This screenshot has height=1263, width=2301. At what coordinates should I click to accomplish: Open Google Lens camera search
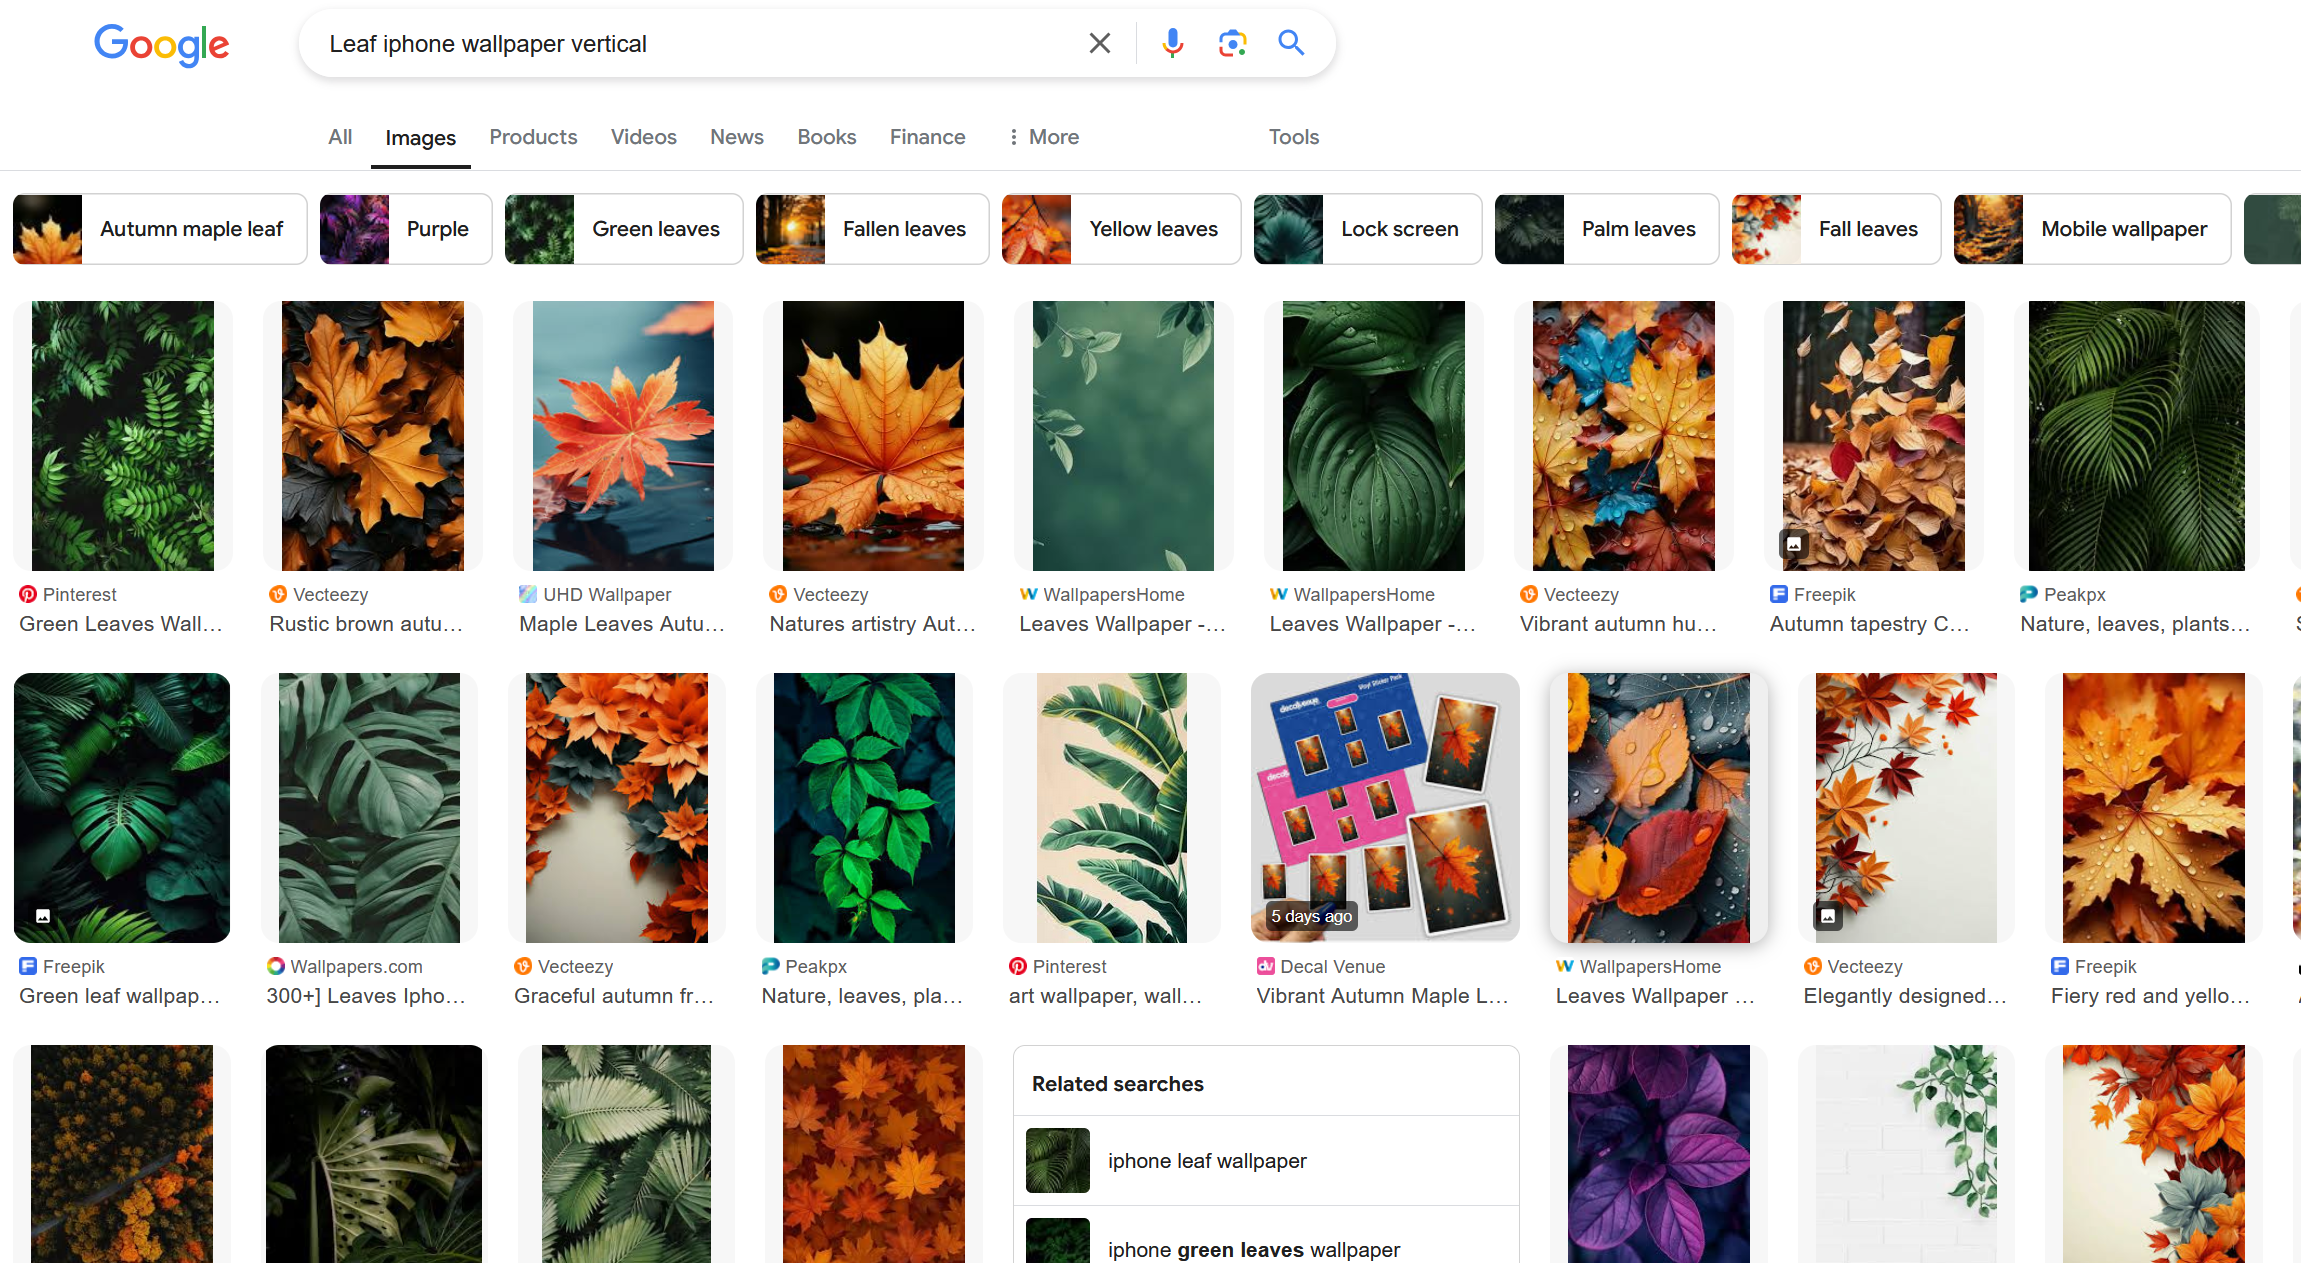[x=1231, y=43]
